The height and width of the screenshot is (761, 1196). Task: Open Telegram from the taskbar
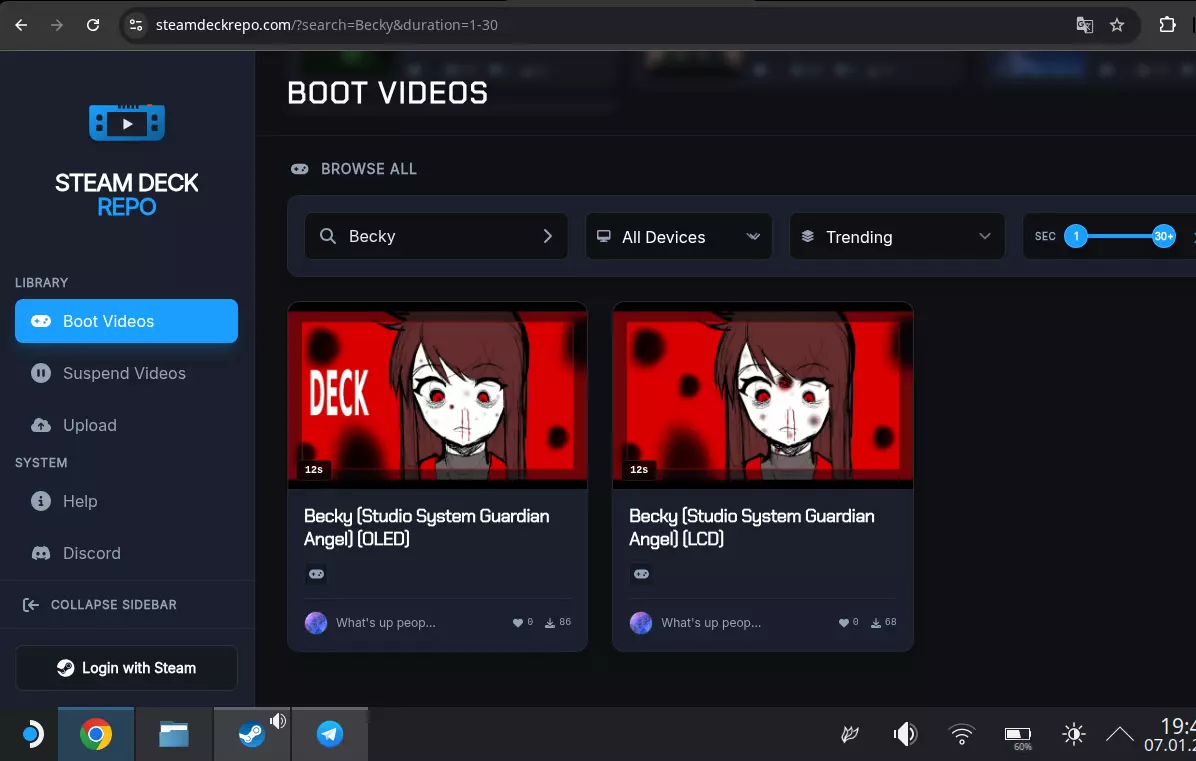tap(330, 734)
